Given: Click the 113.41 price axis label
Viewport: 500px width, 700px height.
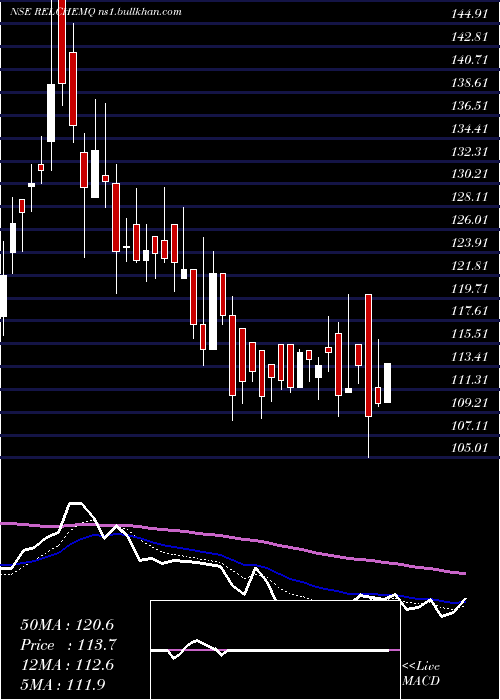Looking at the screenshot, I should pos(469,357).
